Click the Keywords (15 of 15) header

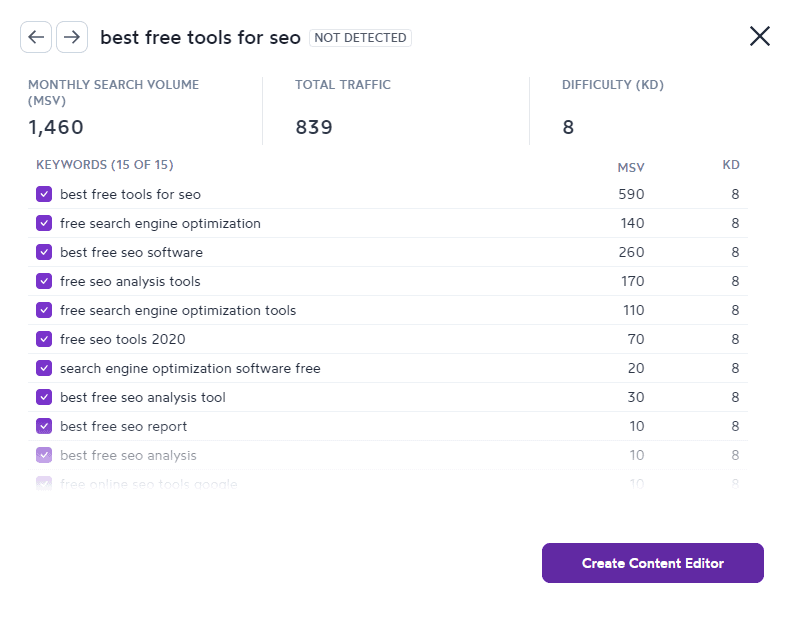(105, 165)
